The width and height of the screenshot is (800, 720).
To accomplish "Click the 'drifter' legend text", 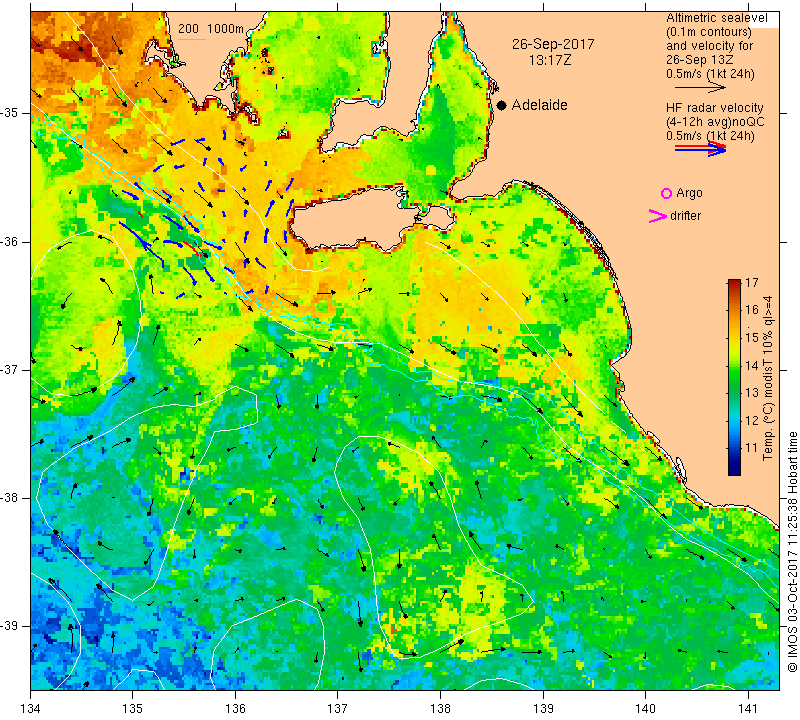I will click(685, 216).
